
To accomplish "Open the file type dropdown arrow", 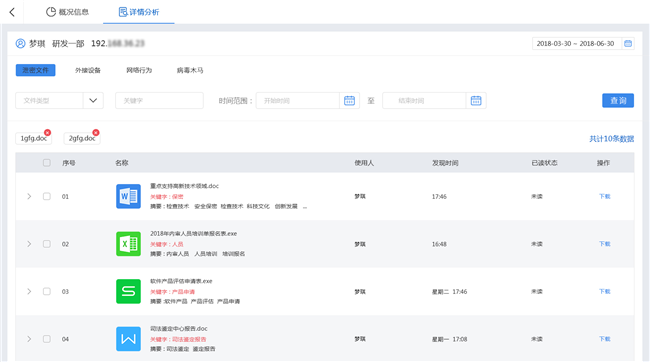I will pyautogui.click(x=93, y=100).
